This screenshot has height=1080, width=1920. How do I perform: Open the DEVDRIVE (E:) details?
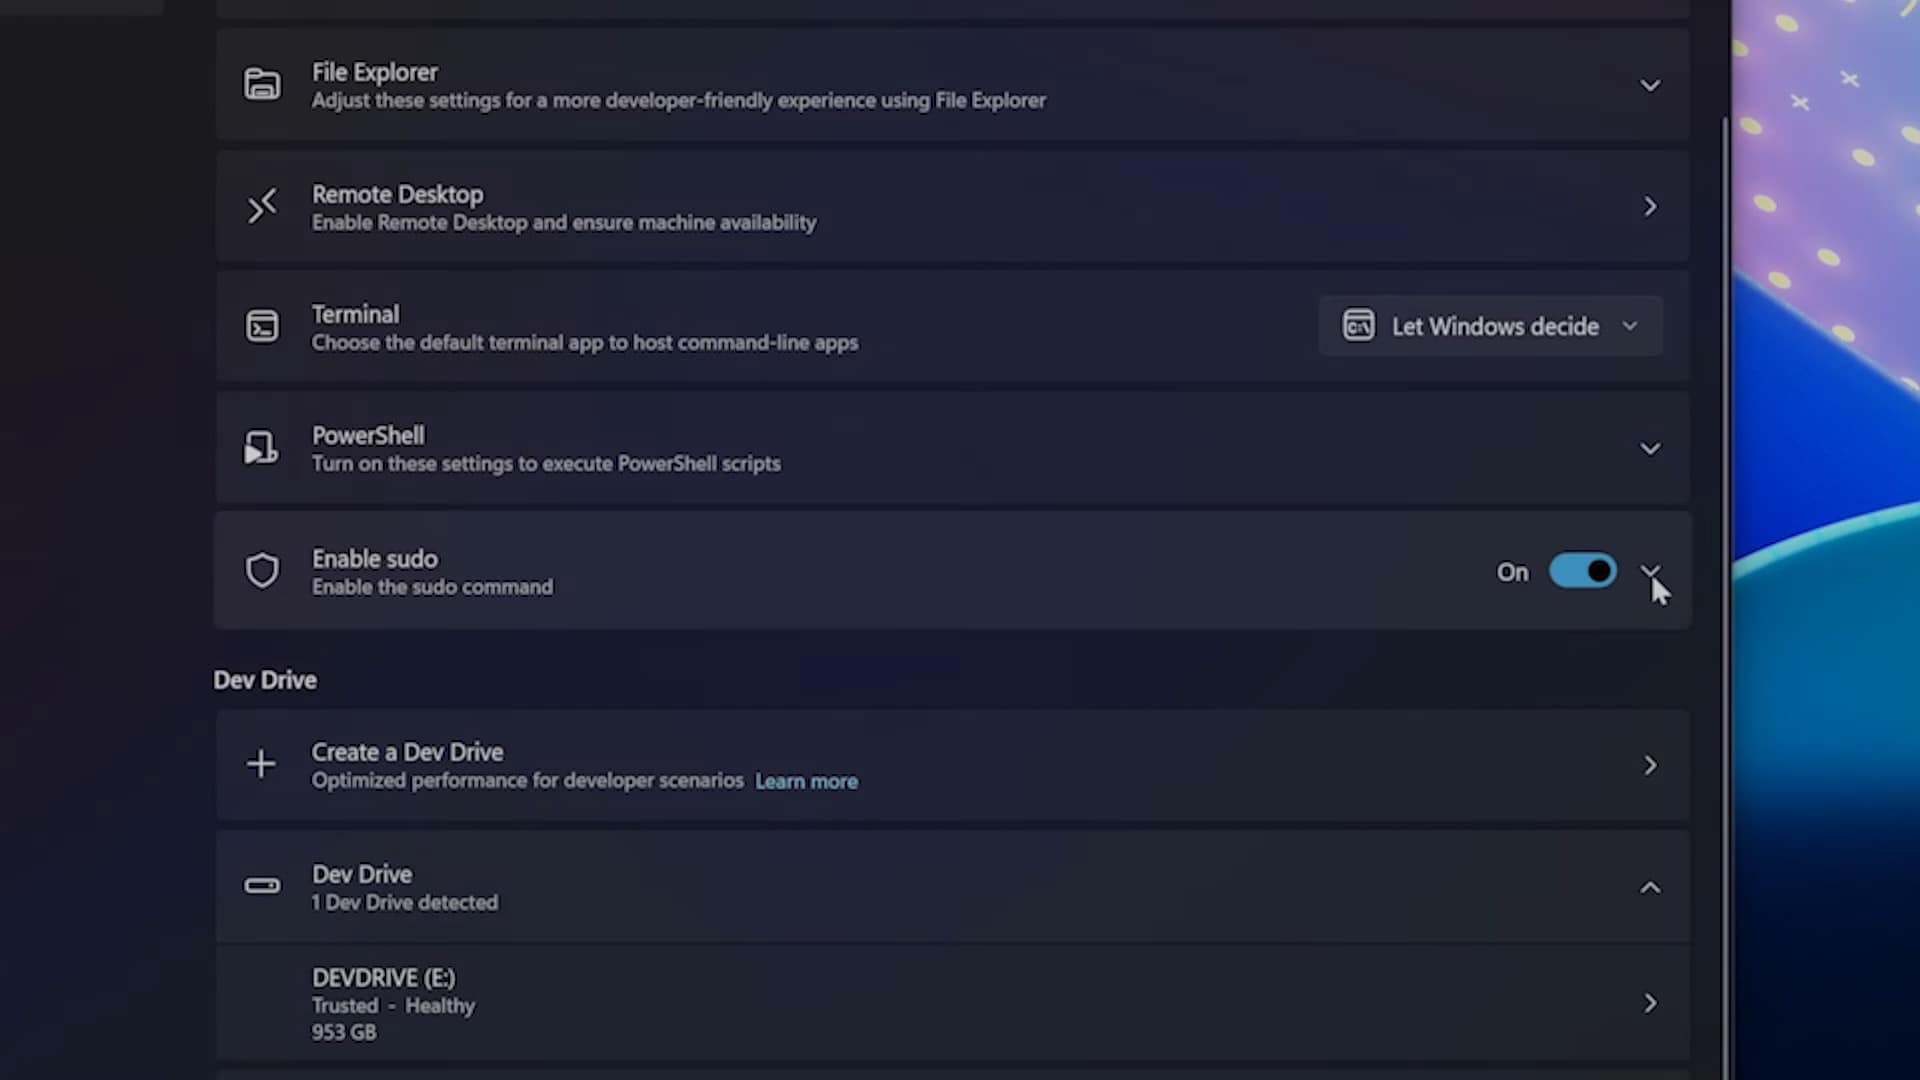tap(1650, 1003)
